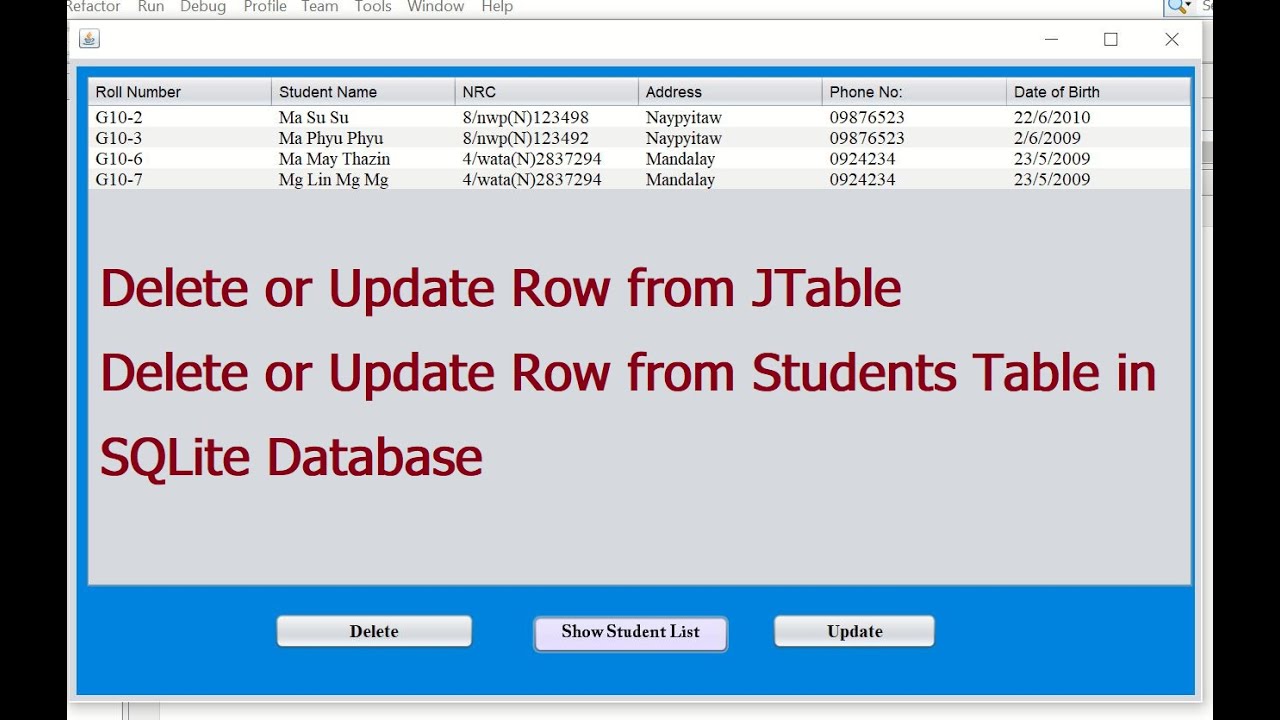Image resolution: width=1280 pixels, height=720 pixels.
Task: Click the birth date 23/5/2009 in row G10-6
Action: click(x=1098, y=159)
